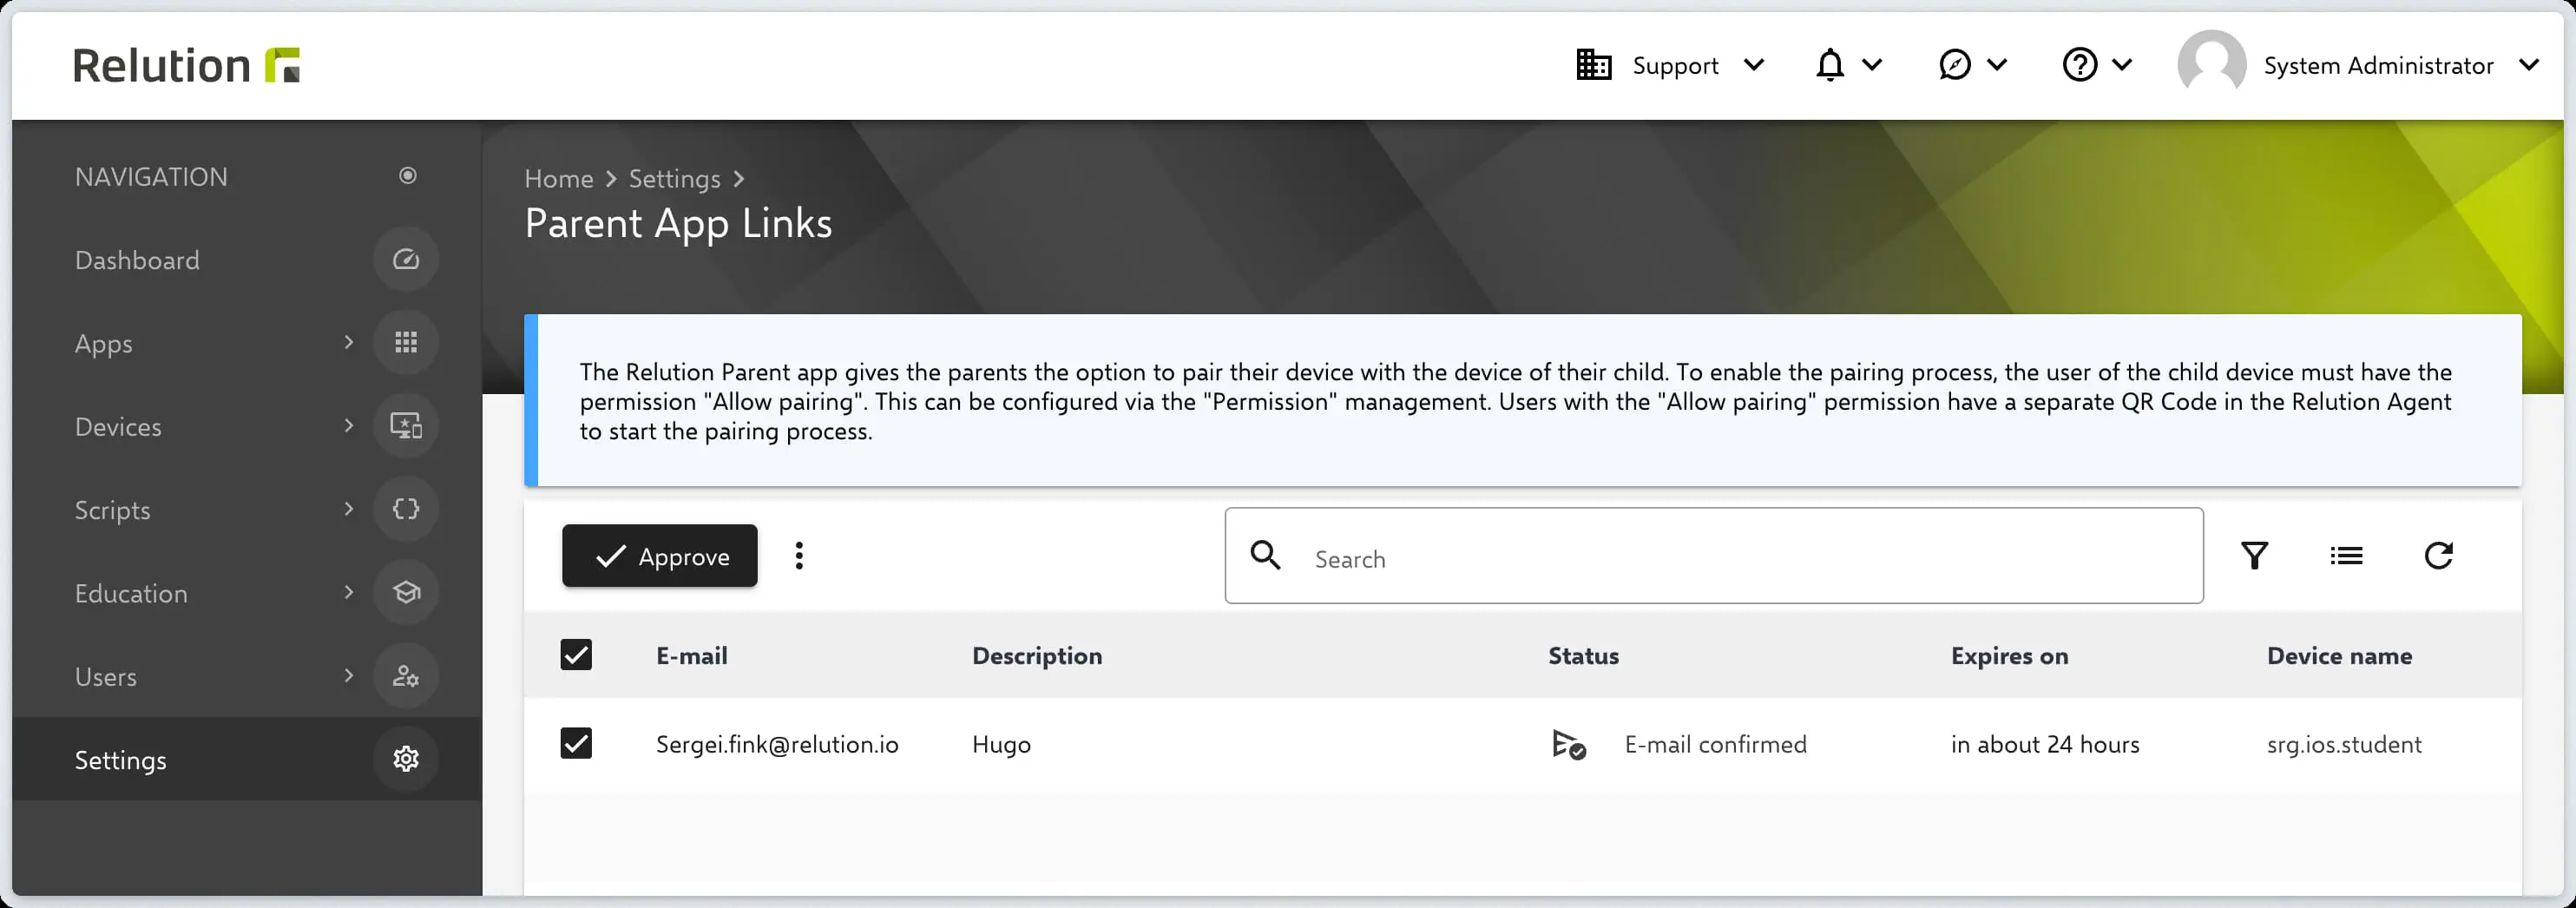
Task: Select Users in the navigation sidebar
Action: click(x=106, y=677)
